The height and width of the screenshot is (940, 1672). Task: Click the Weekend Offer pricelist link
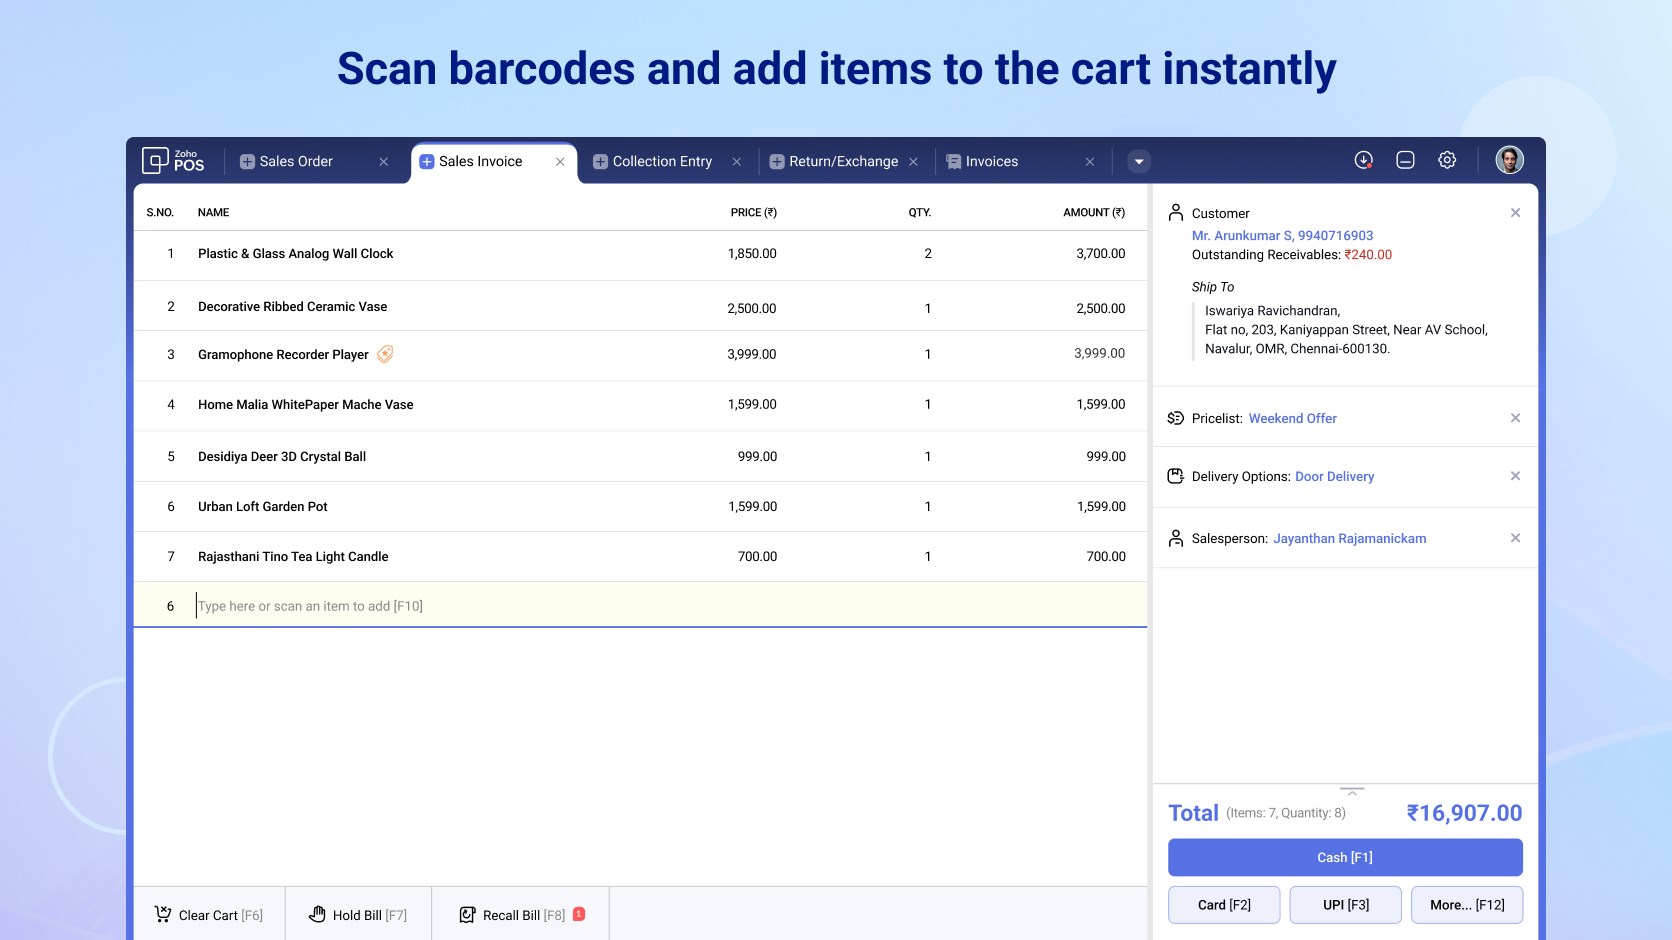pyautogui.click(x=1292, y=418)
